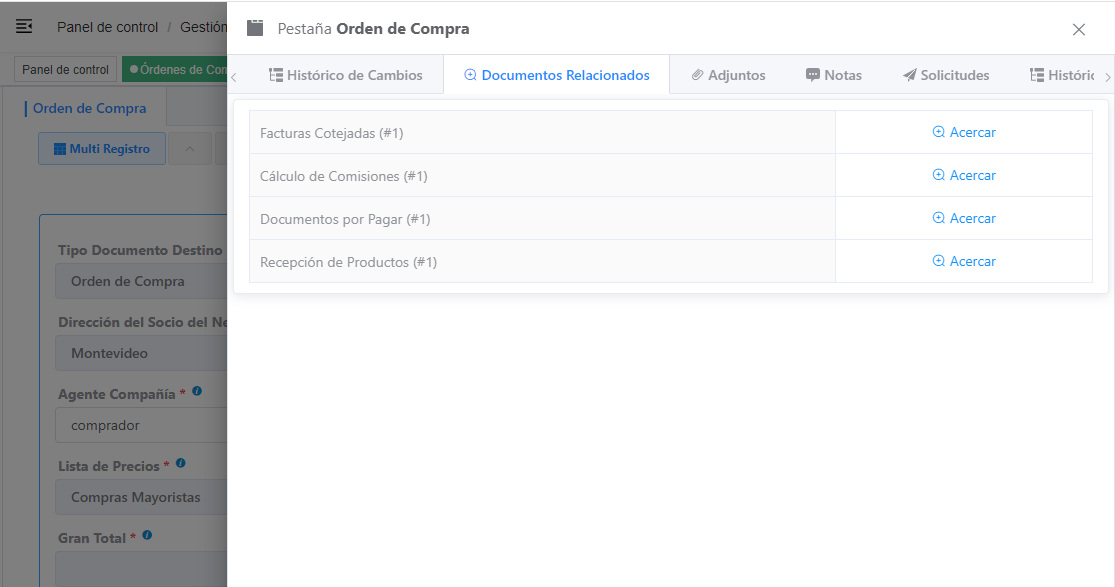Image resolution: width=1115 pixels, height=587 pixels.
Task: Click the info icon beside Lista de Precios
Action: pyautogui.click(x=181, y=464)
